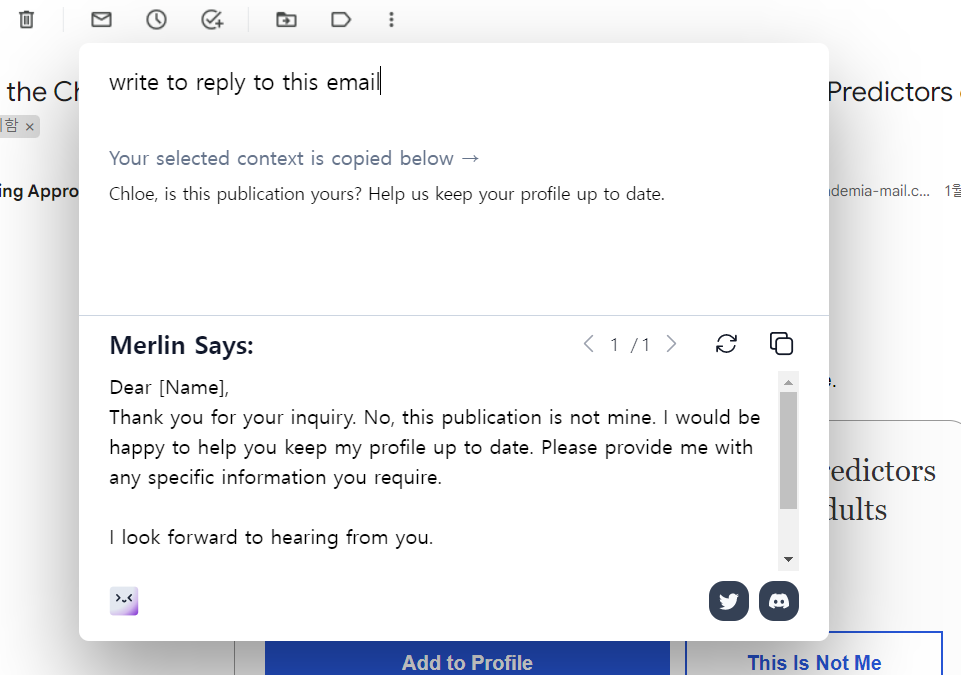Click the '1 / 1' response counter
The width and height of the screenshot is (961, 675).
click(x=630, y=345)
